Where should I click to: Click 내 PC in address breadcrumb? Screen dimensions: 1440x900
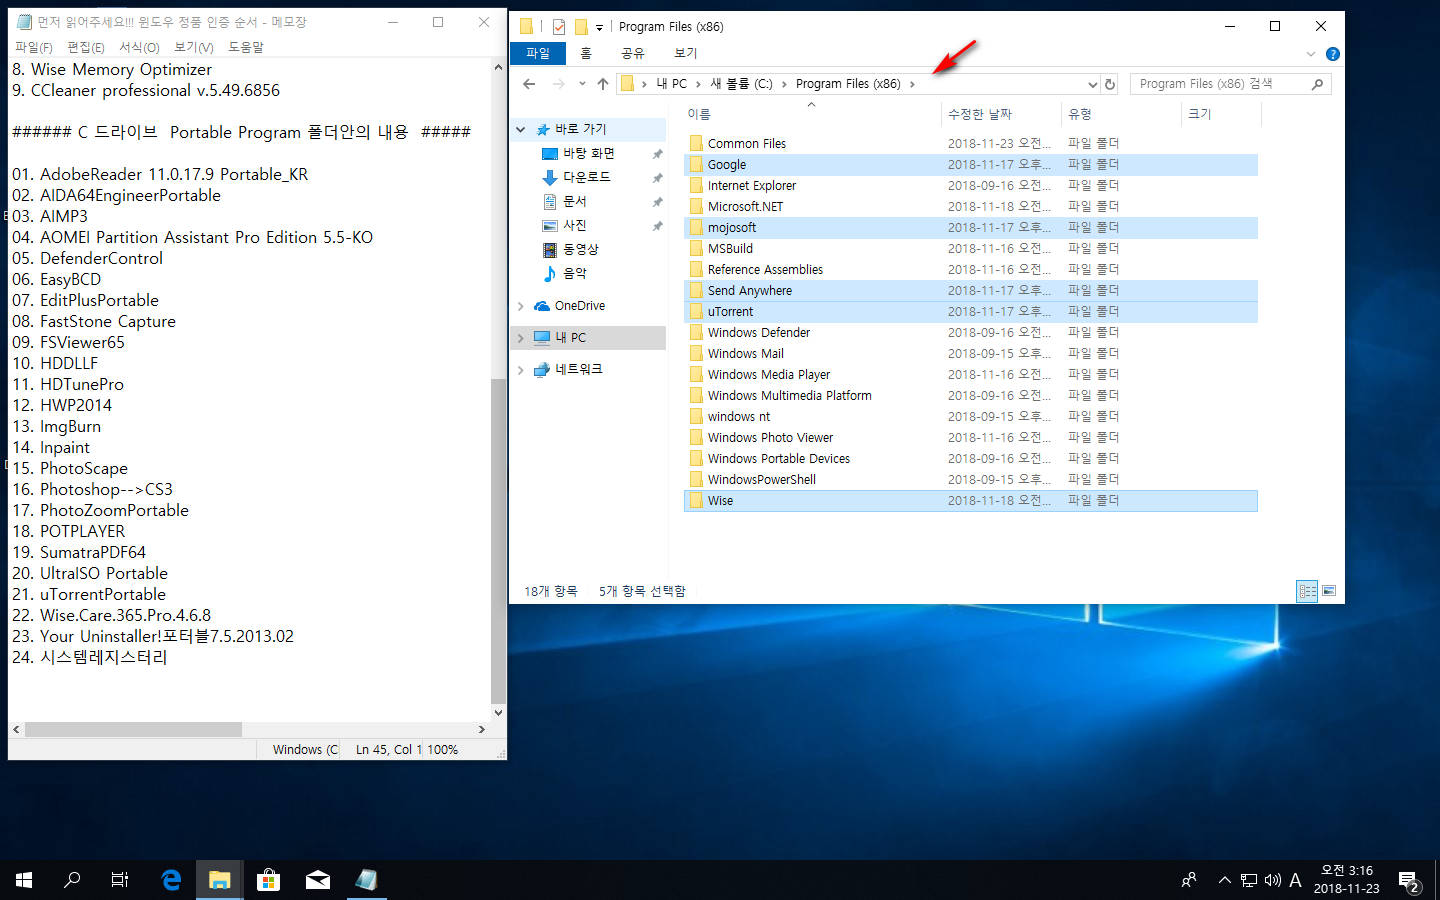672,84
